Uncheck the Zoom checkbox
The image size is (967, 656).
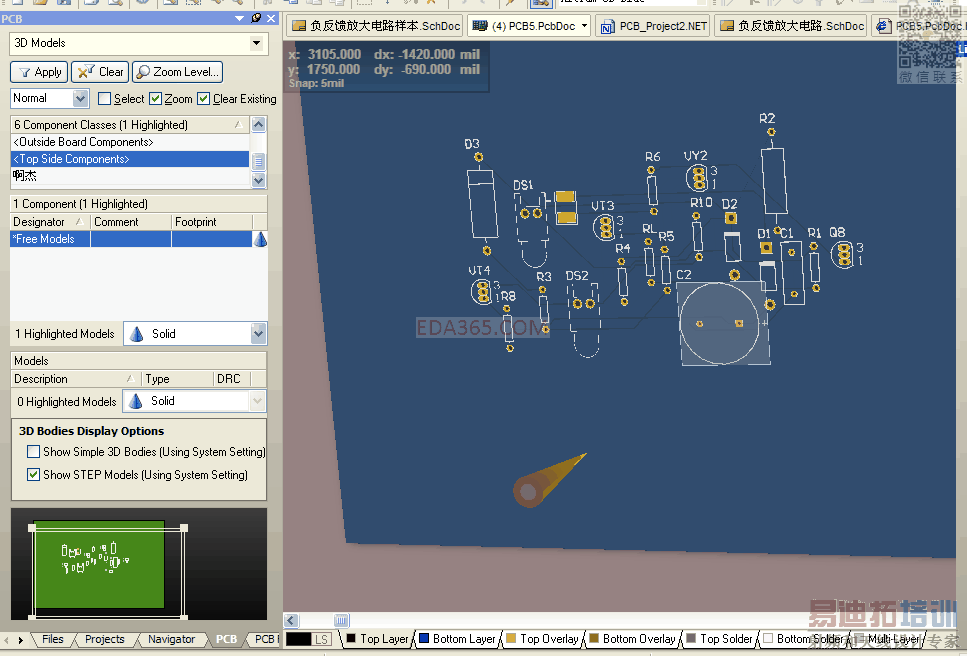[x=155, y=99]
